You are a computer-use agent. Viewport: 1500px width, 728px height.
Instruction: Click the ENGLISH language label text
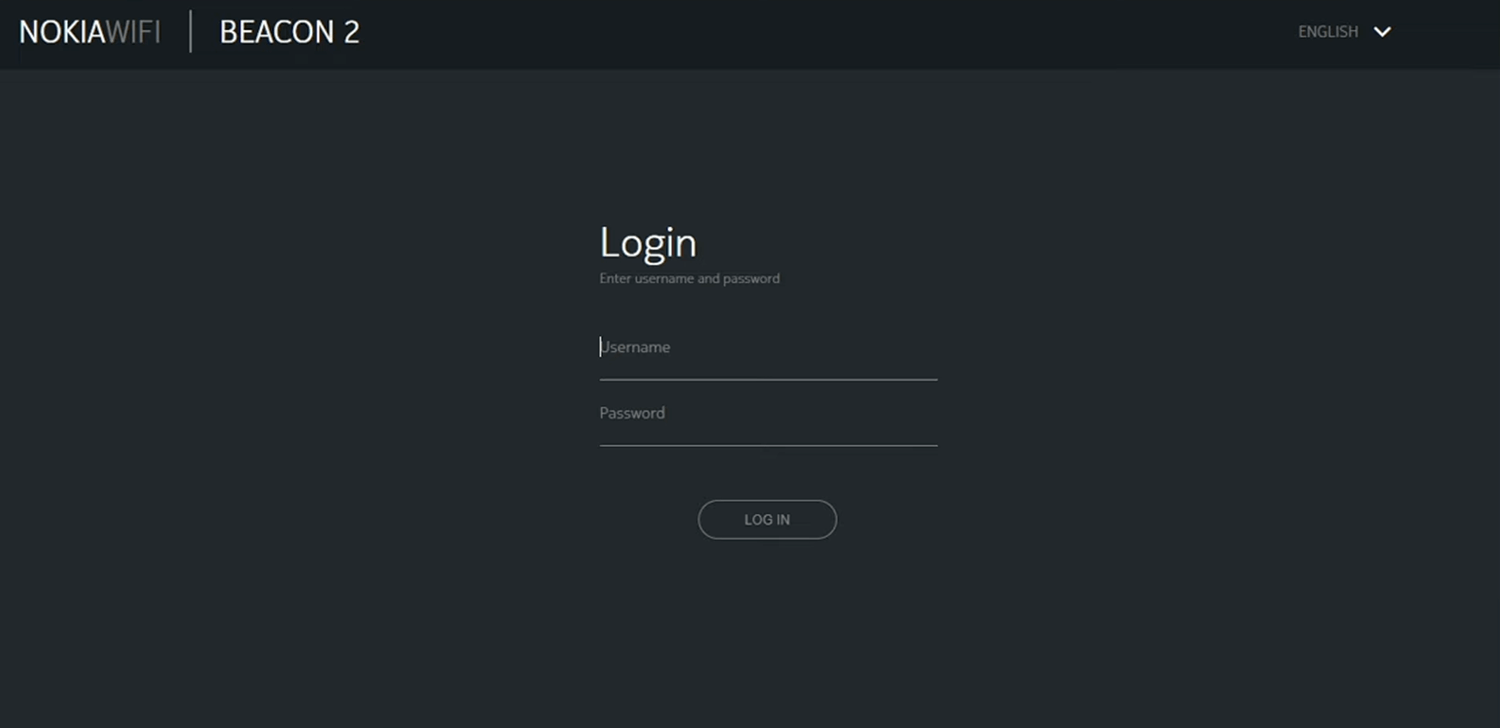pyautogui.click(x=1327, y=32)
